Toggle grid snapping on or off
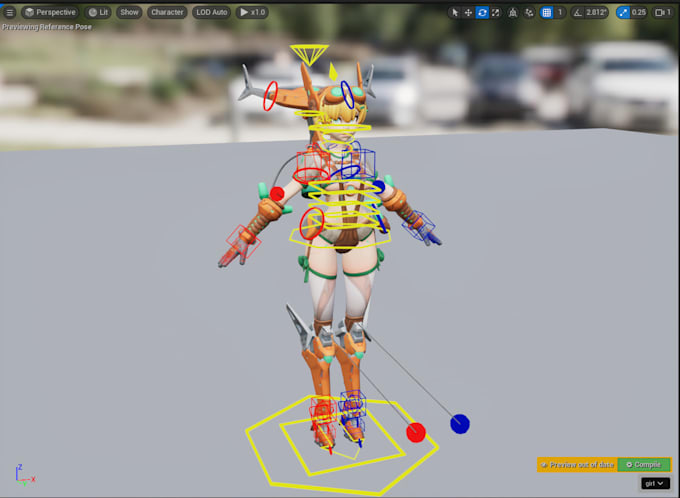 tap(547, 13)
